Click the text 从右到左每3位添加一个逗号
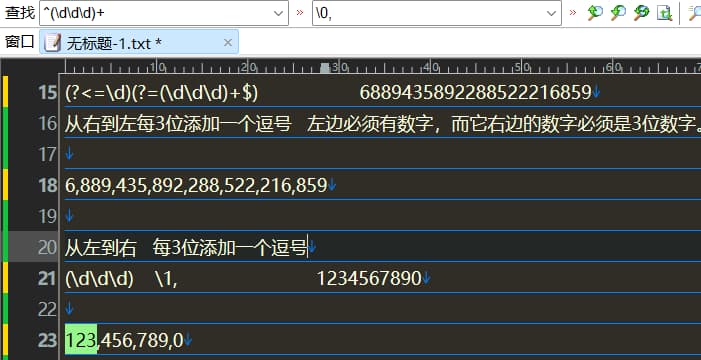The height and width of the screenshot is (360, 701). click(178, 123)
